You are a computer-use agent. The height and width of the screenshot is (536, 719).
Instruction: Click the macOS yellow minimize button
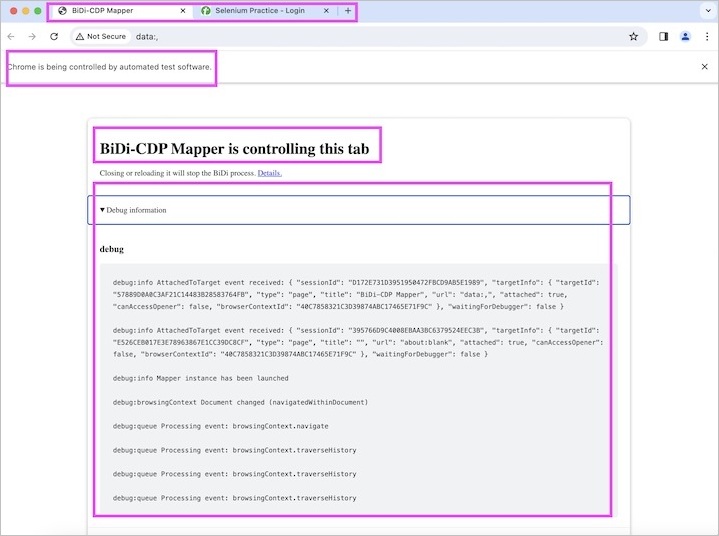pos(26,11)
